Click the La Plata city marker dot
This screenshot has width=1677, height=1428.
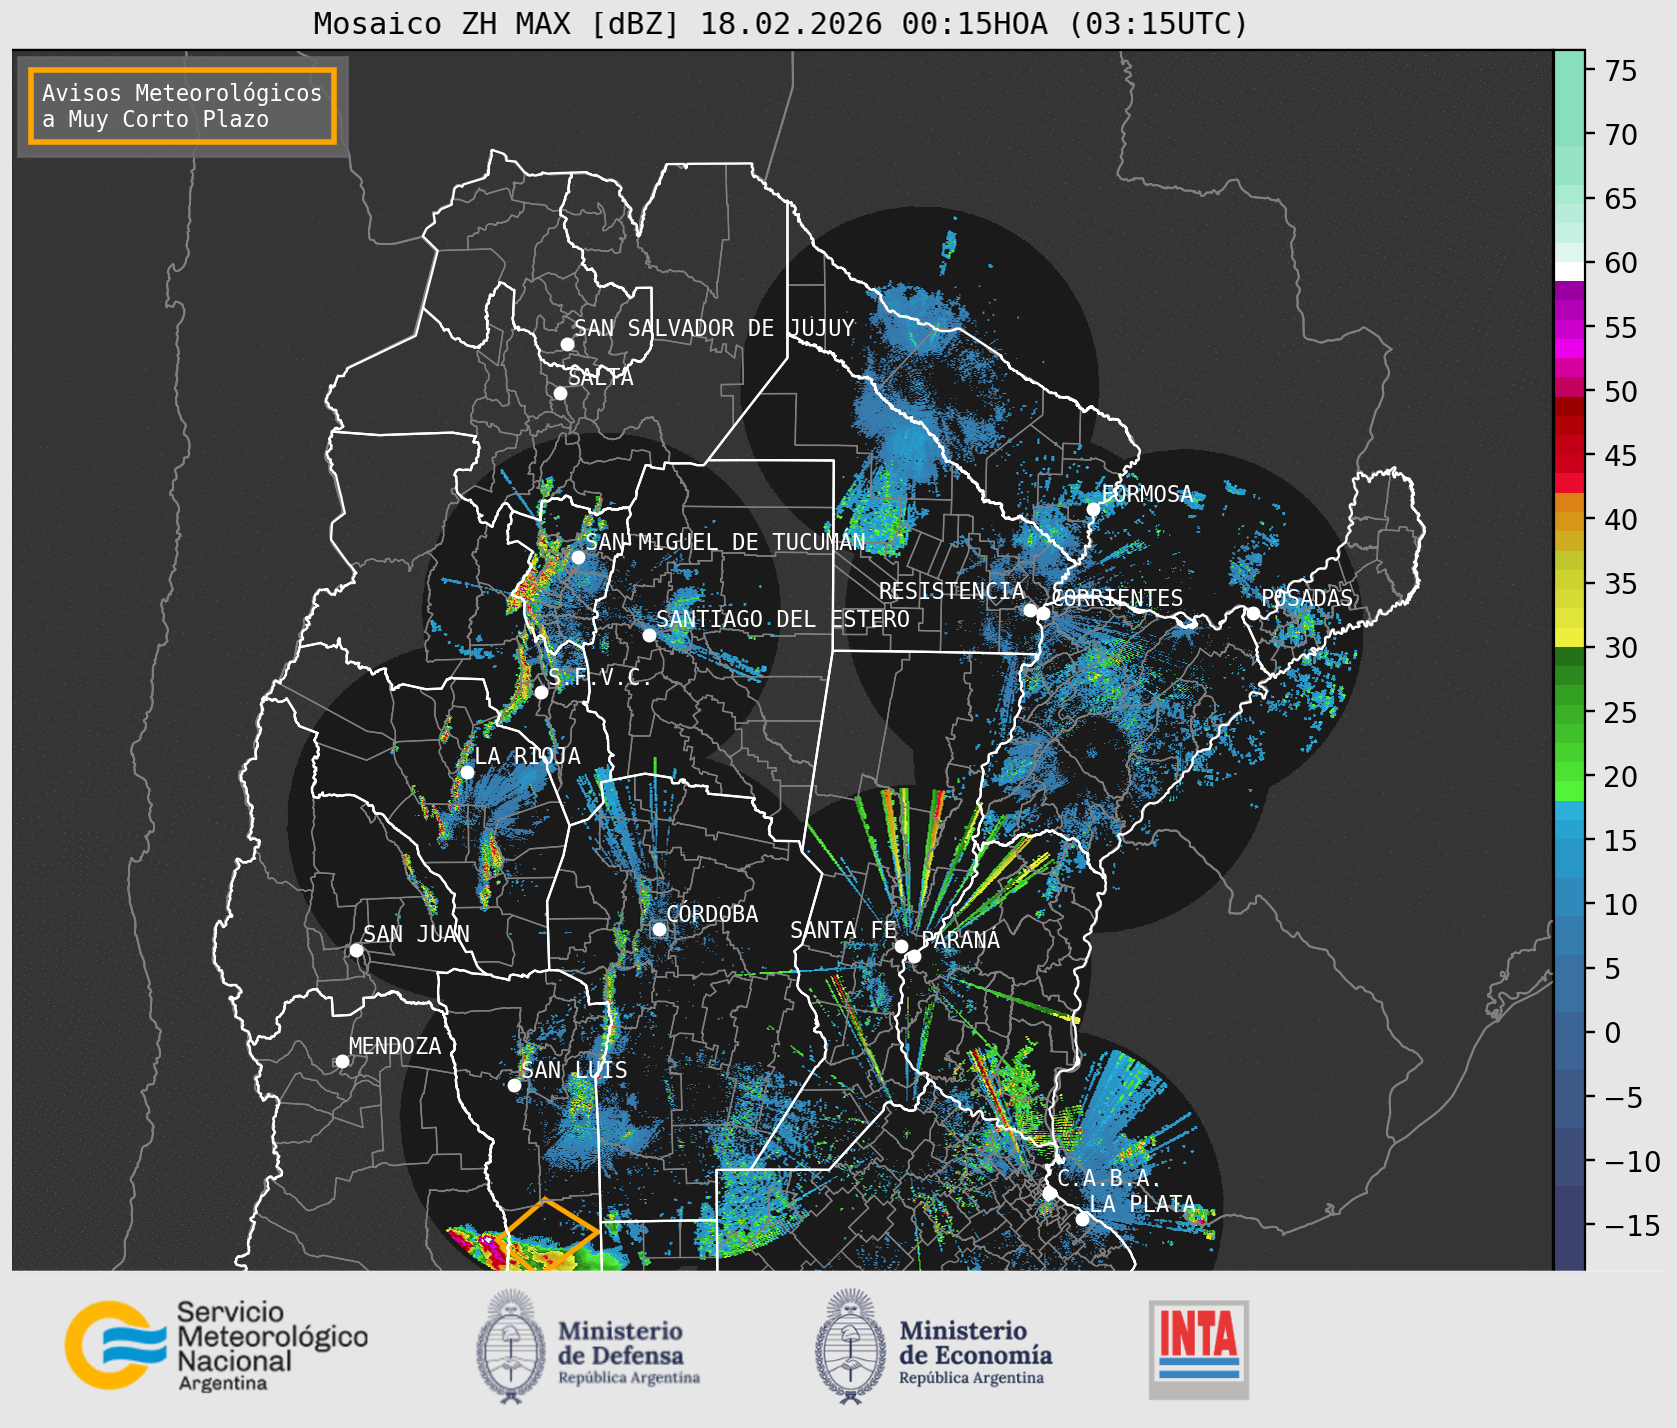[1082, 1219]
